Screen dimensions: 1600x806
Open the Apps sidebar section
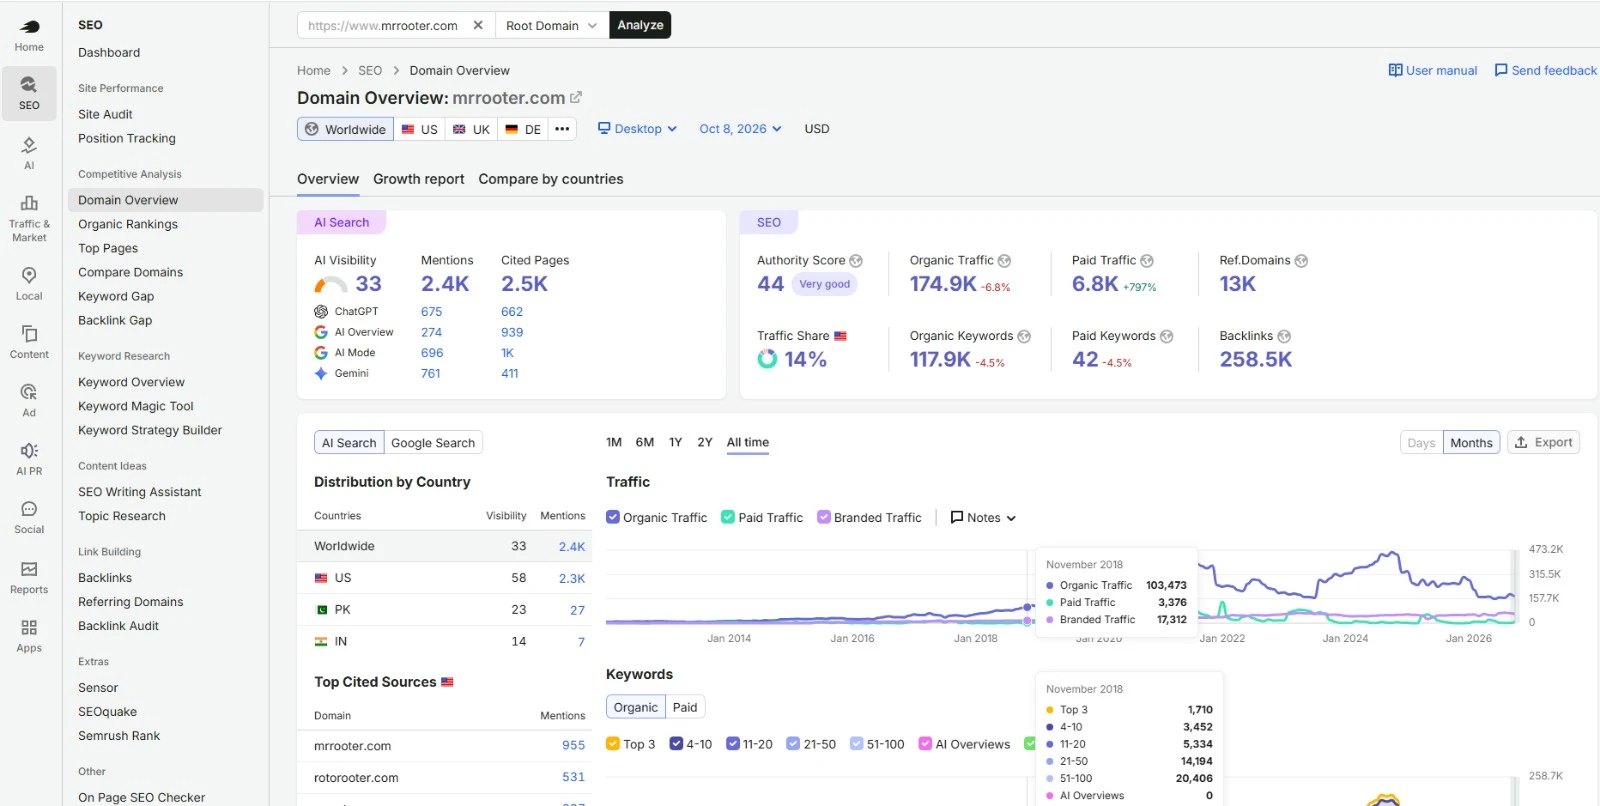(29, 635)
